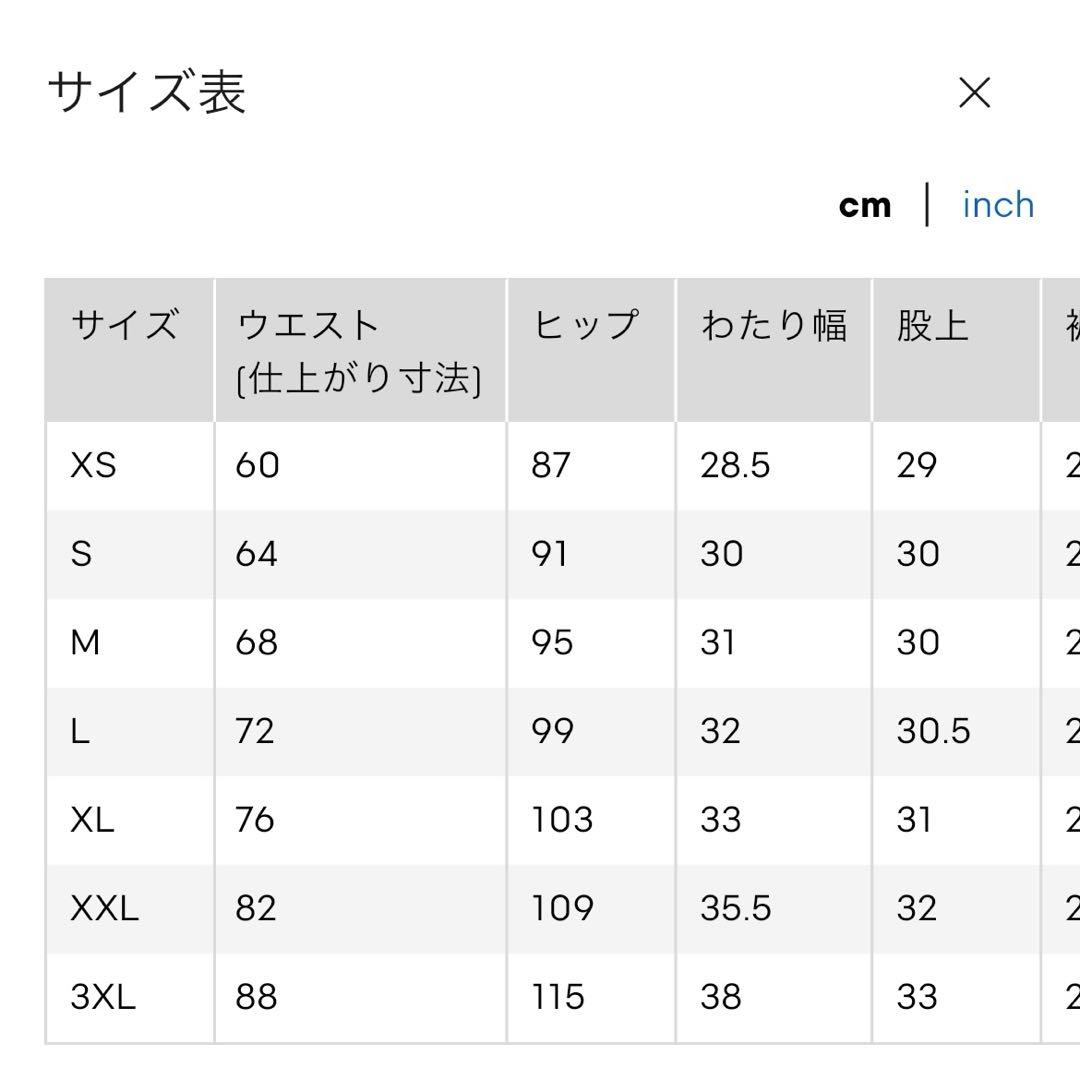Click hip value 103 for size XL

562,820
